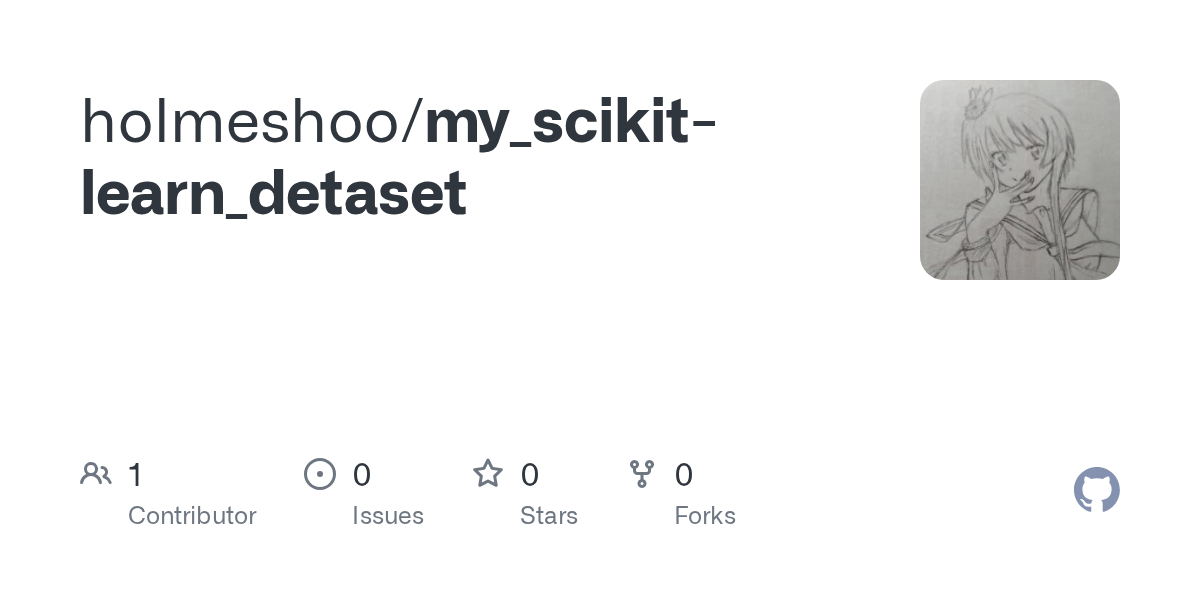Click the Contributor people icon

(96, 474)
